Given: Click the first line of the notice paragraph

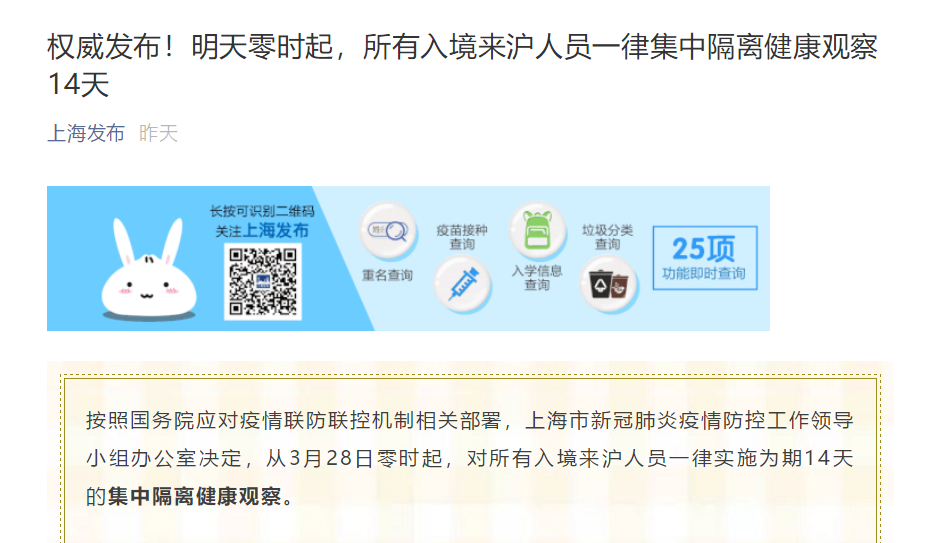Looking at the screenshot, I should [x=470, y=421].
